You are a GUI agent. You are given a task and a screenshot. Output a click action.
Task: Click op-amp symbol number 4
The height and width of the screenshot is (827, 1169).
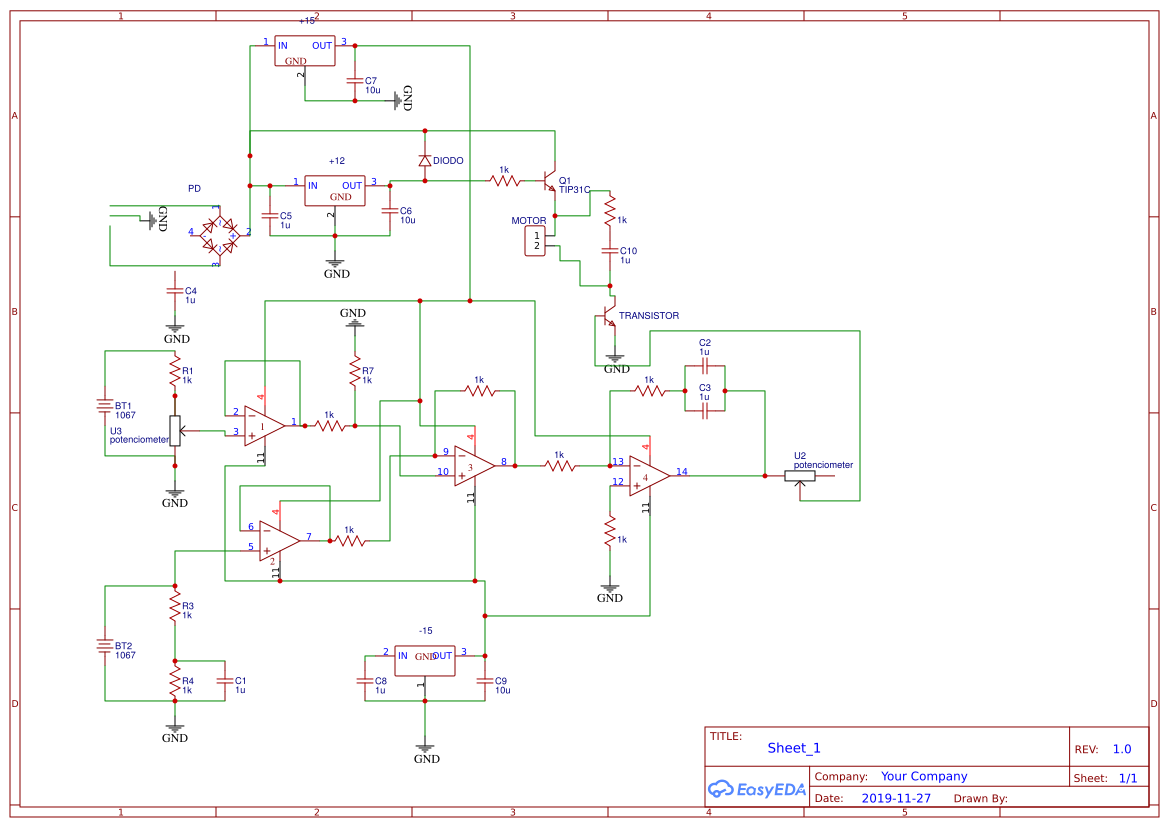point(643,474)
